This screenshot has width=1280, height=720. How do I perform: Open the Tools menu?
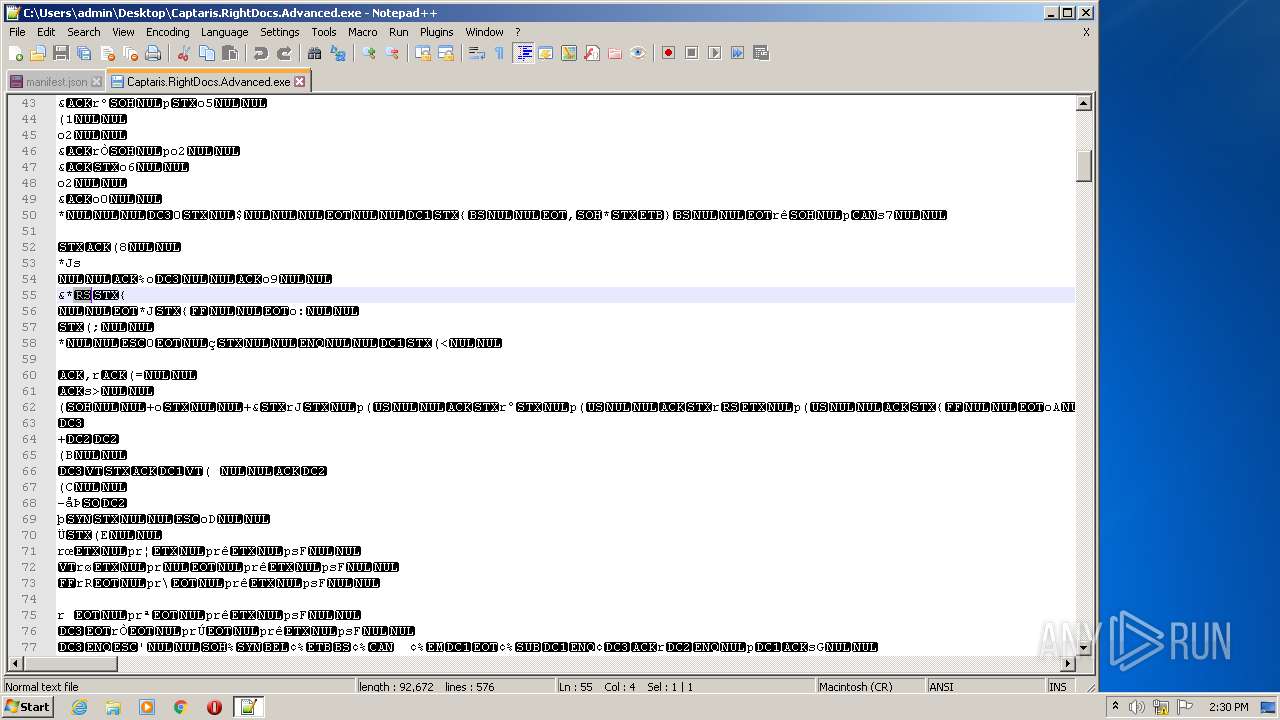tap(324, 32)
